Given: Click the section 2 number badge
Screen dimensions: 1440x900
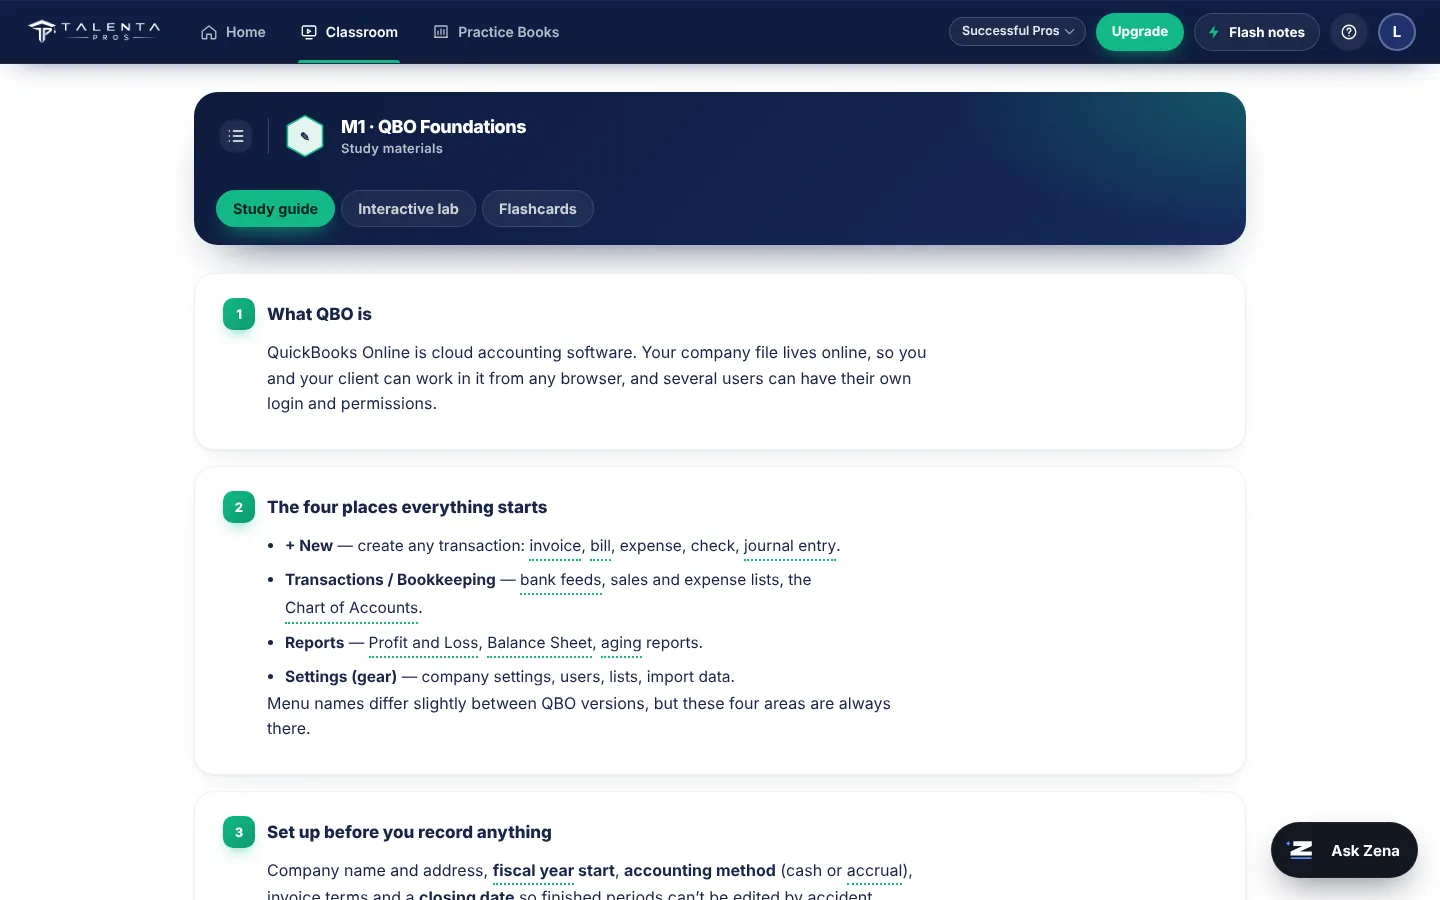Looking at the screenshot, I should coord(239,507).
